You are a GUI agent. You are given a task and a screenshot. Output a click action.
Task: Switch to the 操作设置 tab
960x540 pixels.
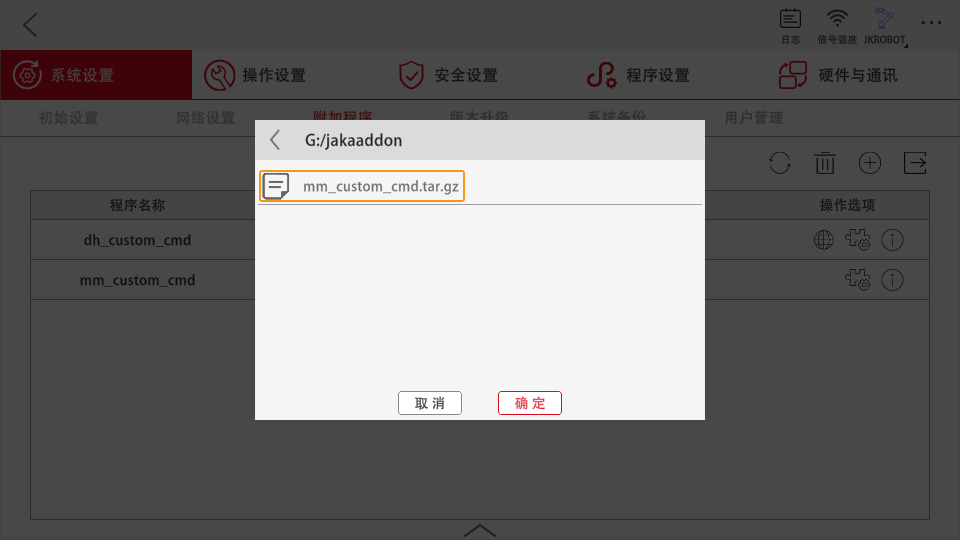point(255,75)
